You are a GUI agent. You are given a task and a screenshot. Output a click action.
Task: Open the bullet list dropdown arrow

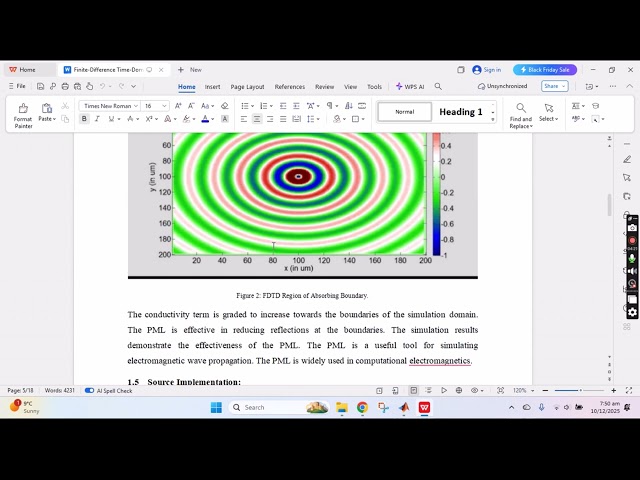pyautogui.click(x=252, y=106)
